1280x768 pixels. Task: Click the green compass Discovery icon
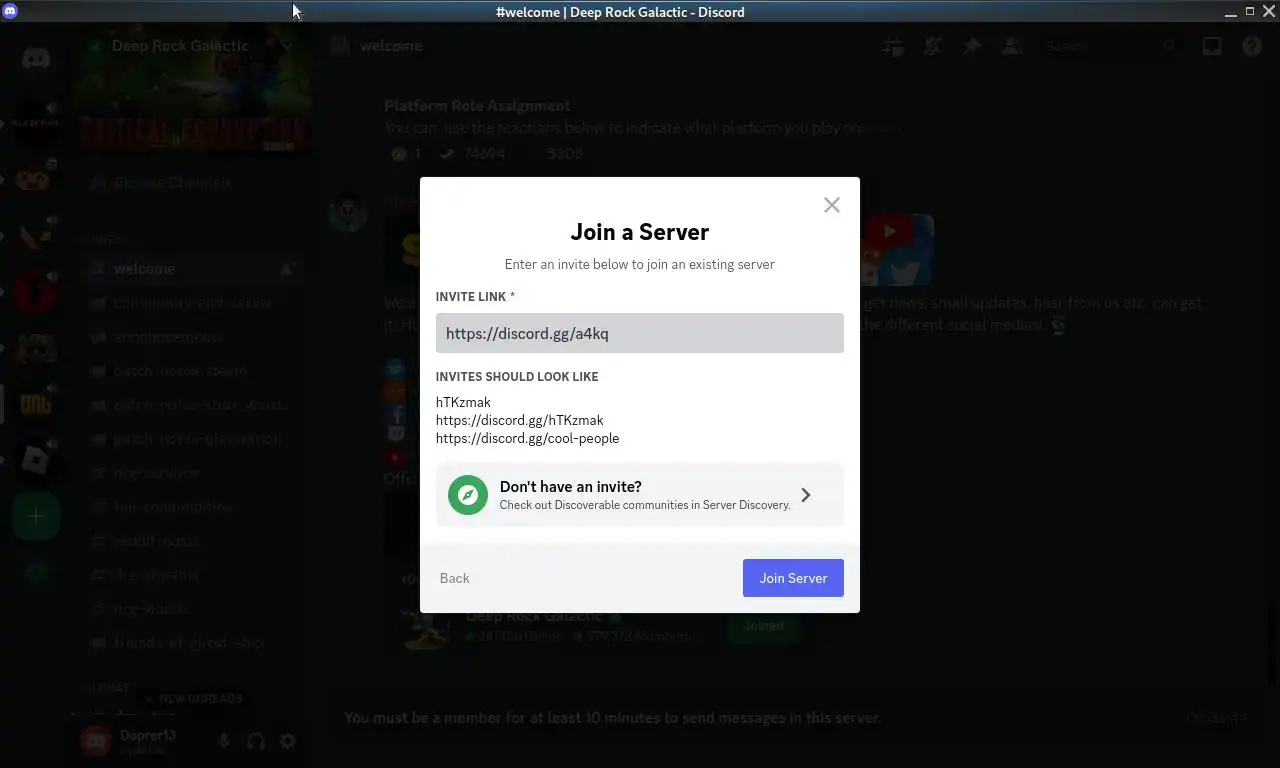468,495
